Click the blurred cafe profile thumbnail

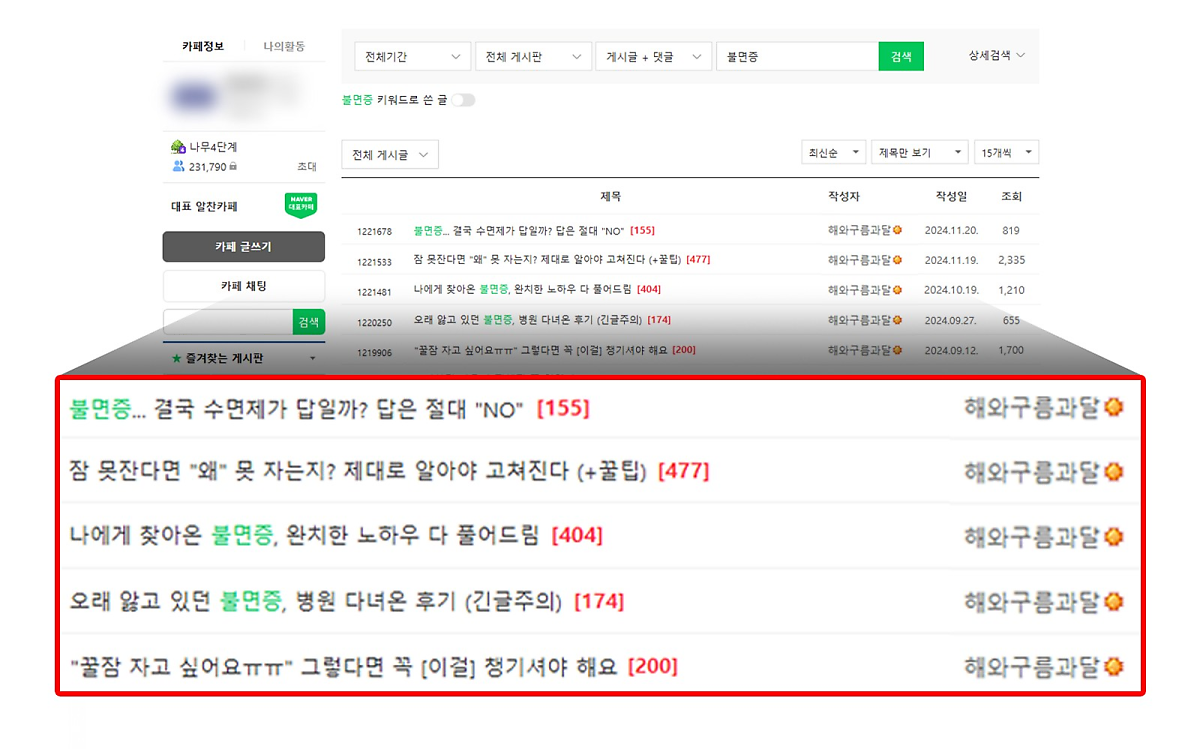(x=195, y=98)
